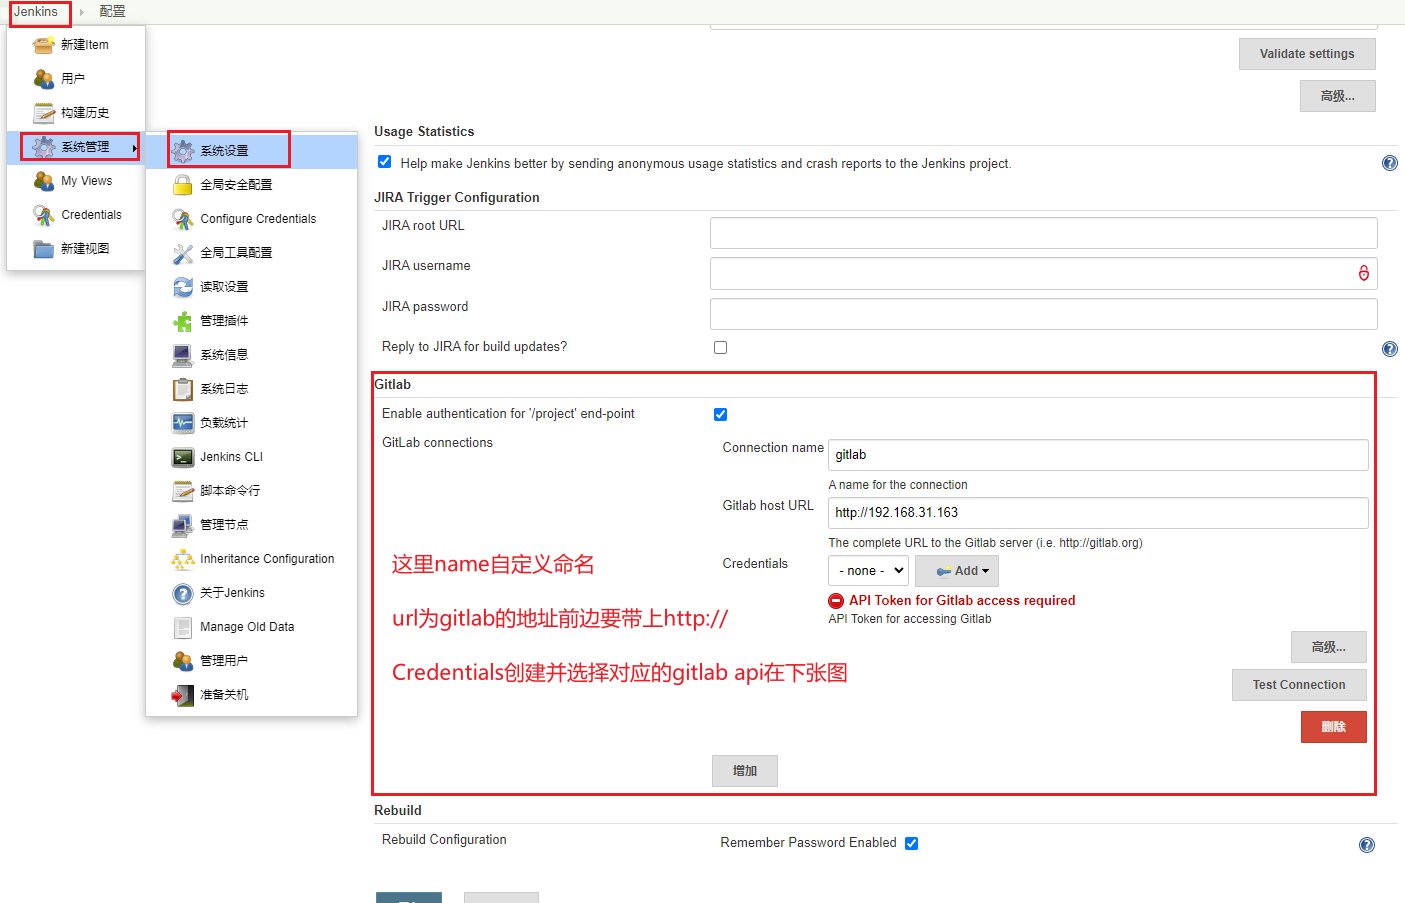Open the Add credentials dropdown button
Image resolution: width=1405 pixels, height=903 pixels.
coord(957,571)
